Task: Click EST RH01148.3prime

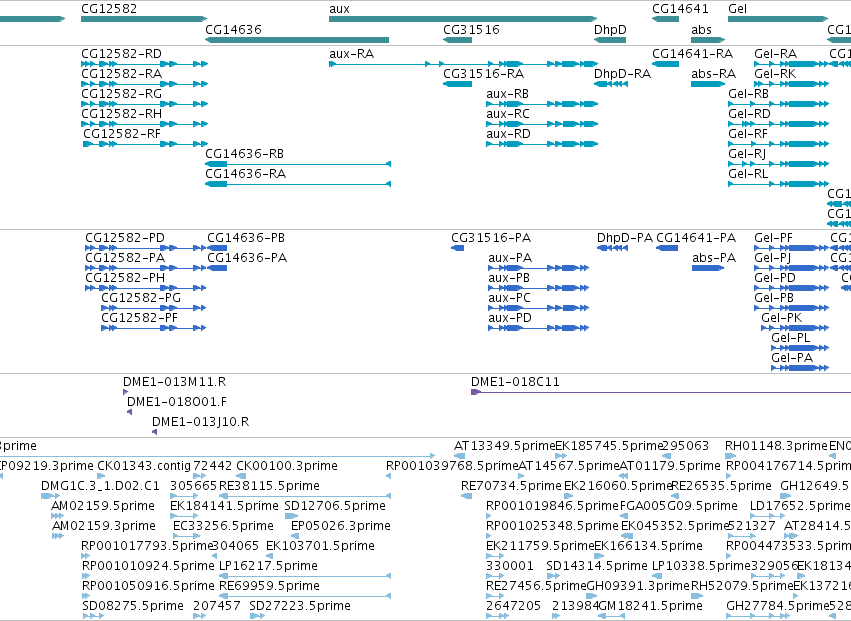Action: pyautogui.click(x=777, y=446)
